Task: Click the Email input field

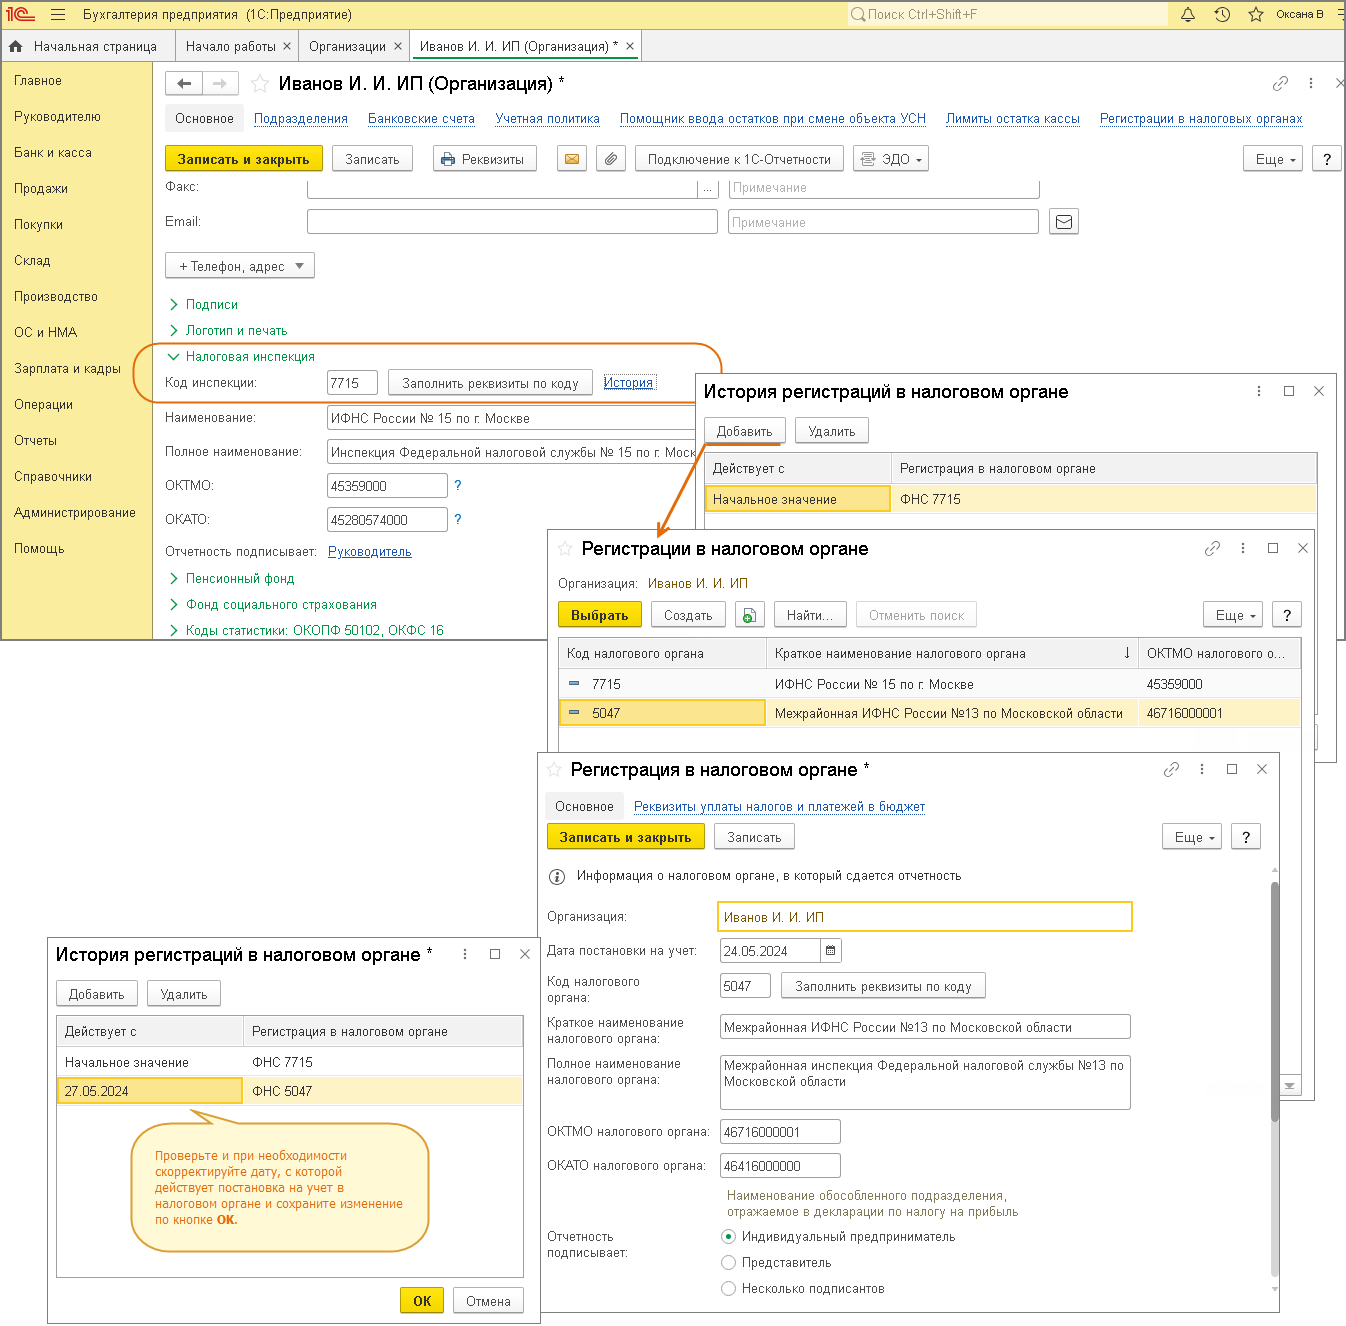Action: [x=512, y=222]
